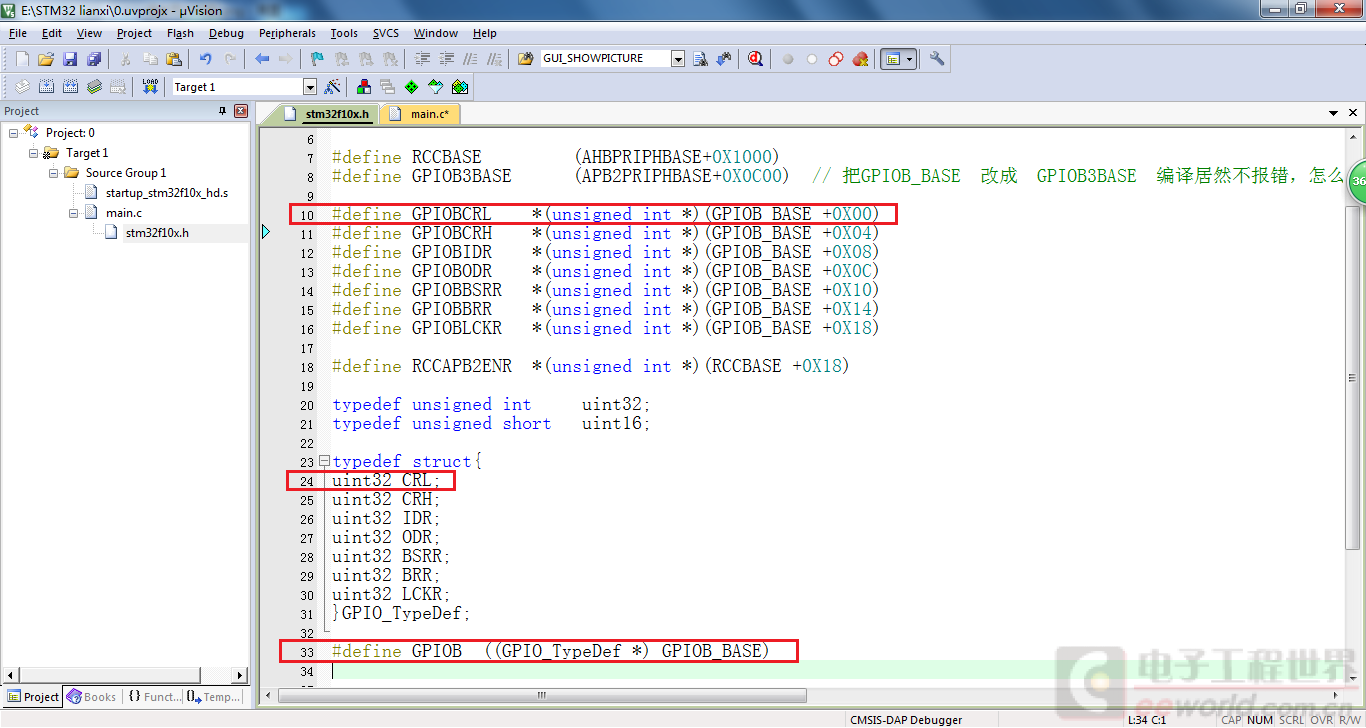Image resolution: width=1366 pixels, height=728 pixels.
Task: Select main.c in the project tree
Action: (124, 213)
